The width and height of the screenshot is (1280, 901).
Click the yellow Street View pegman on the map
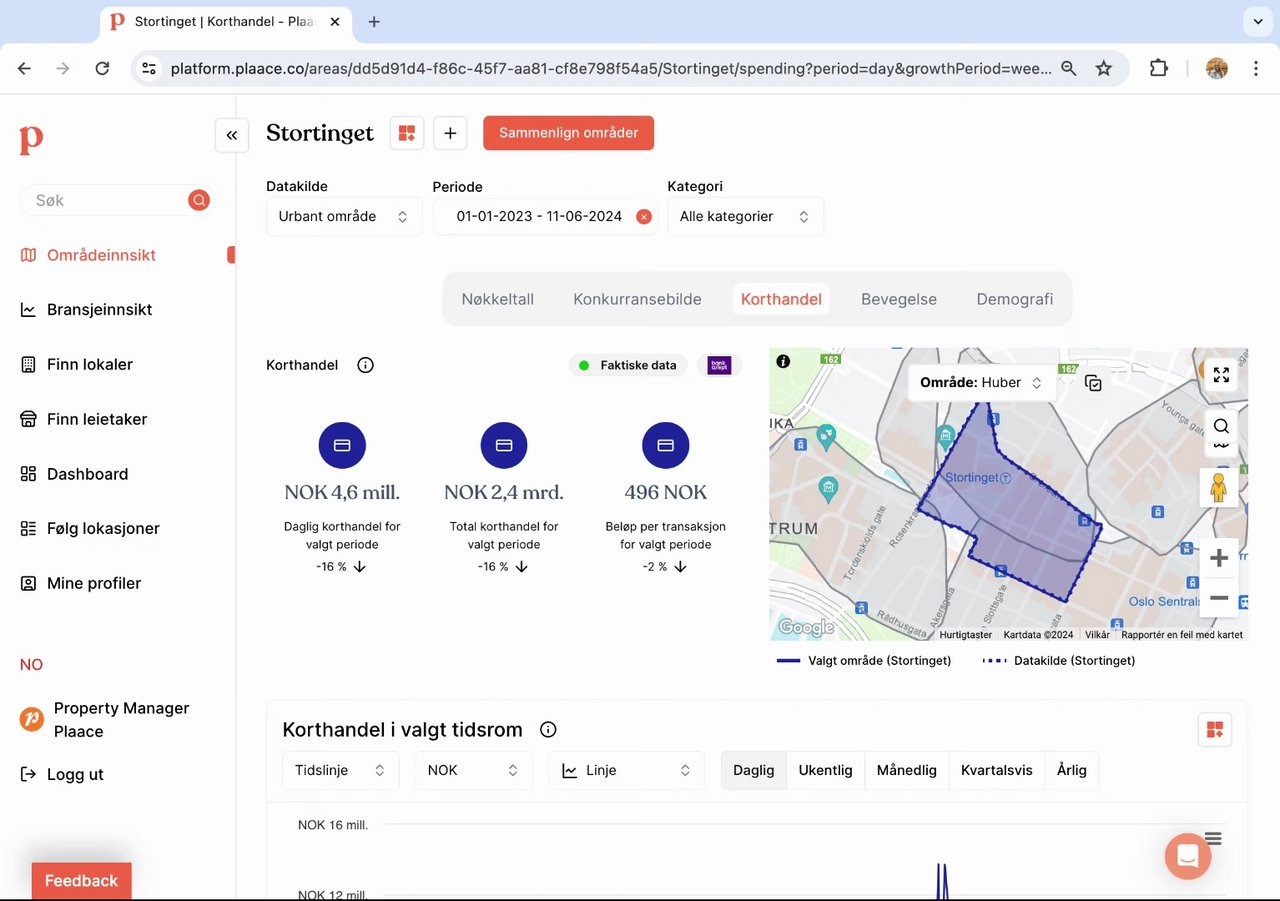coord(1218,487)
